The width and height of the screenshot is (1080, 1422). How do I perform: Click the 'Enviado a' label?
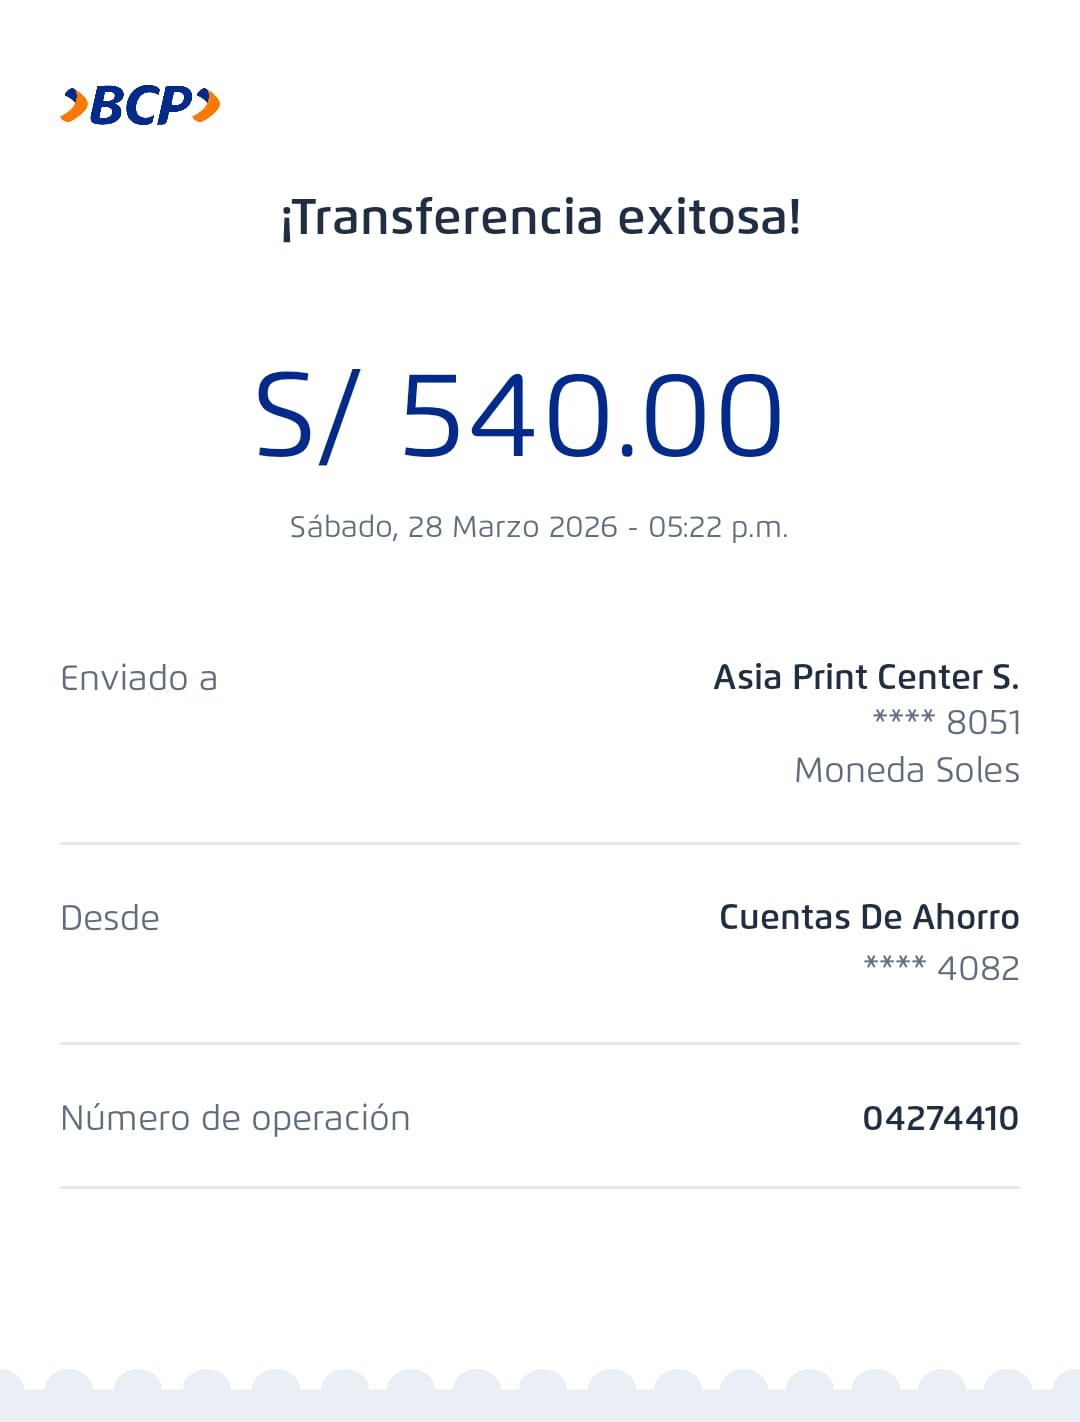[139, 678]
